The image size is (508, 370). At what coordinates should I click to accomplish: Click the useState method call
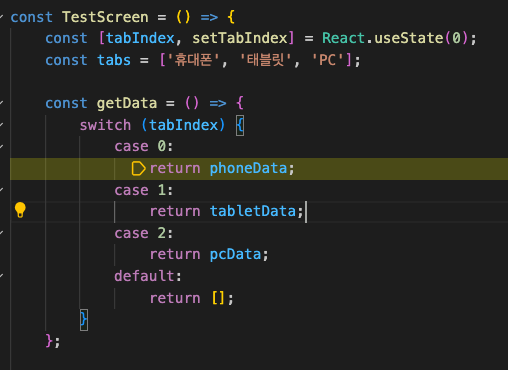[x=409, y=38]
